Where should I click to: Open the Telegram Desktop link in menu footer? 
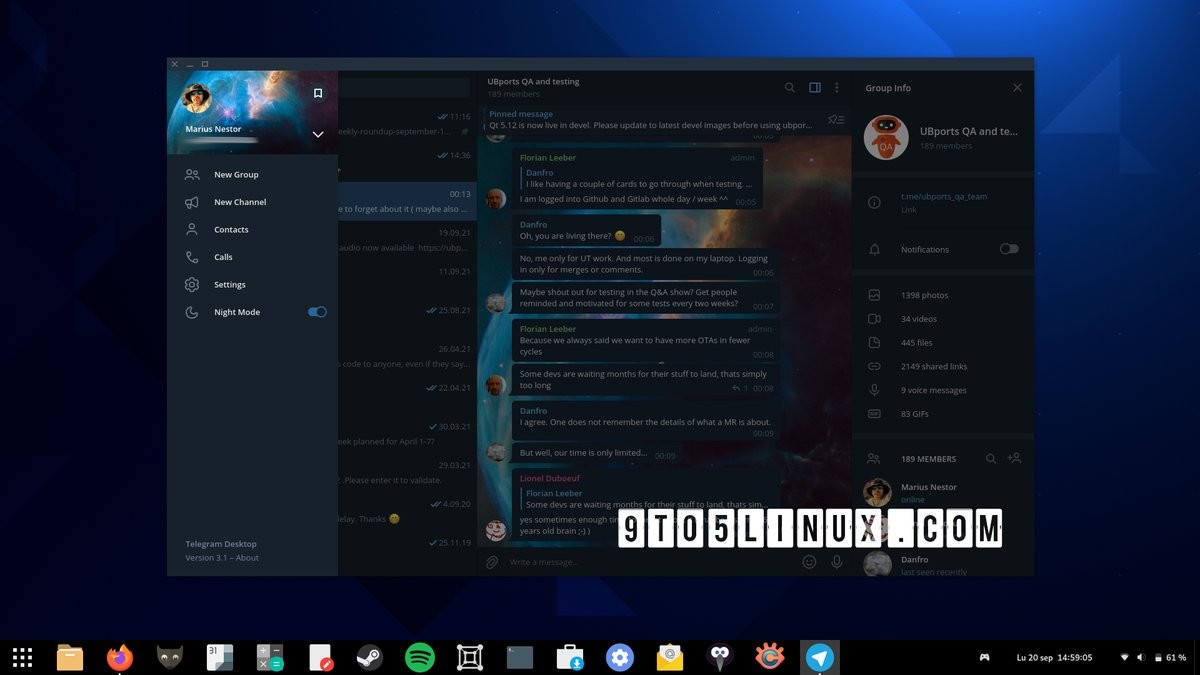click(x=221, y=544)
